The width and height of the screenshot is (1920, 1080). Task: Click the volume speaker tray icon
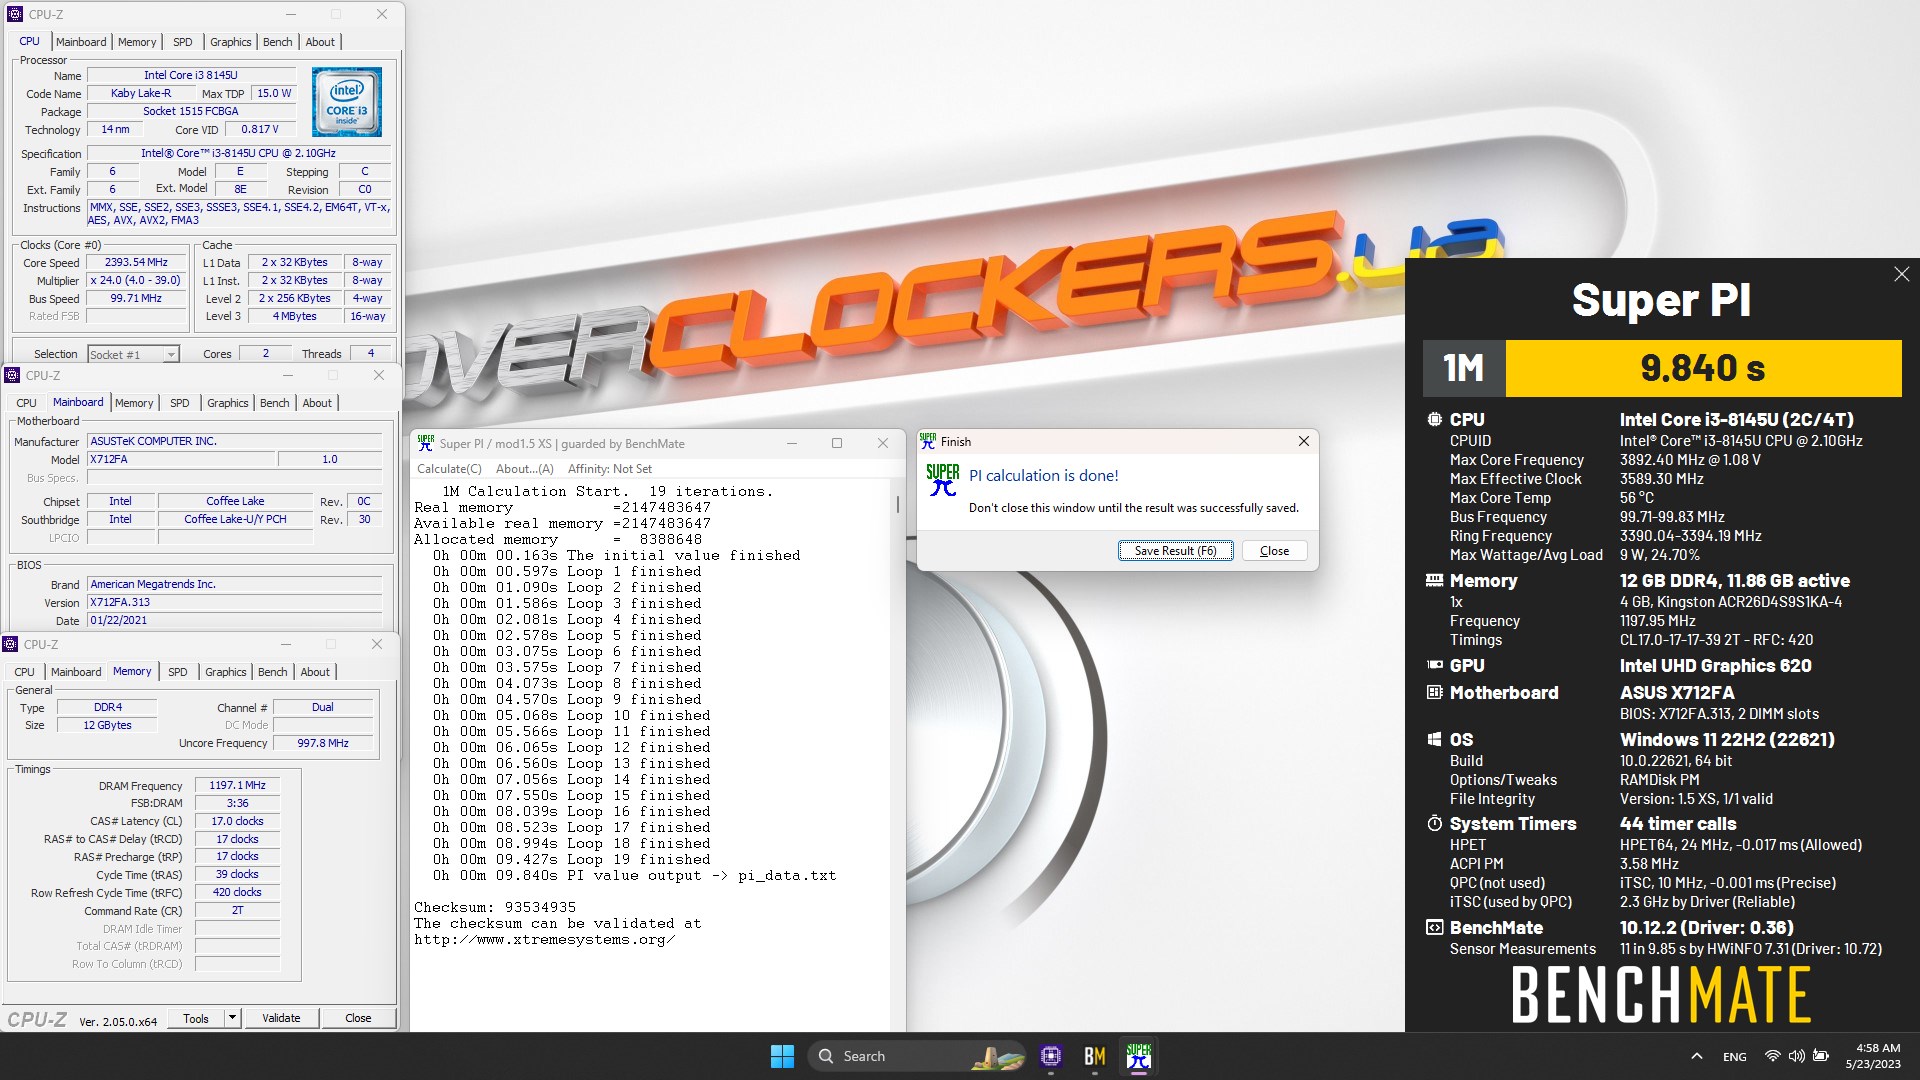click(1796, 1056)
